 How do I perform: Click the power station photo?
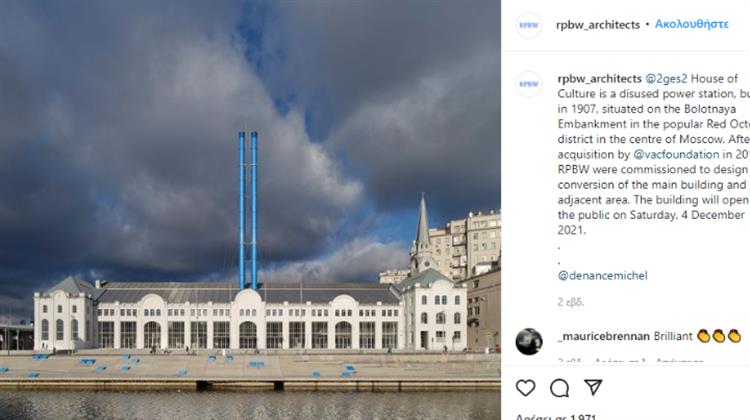click(250, 210)
